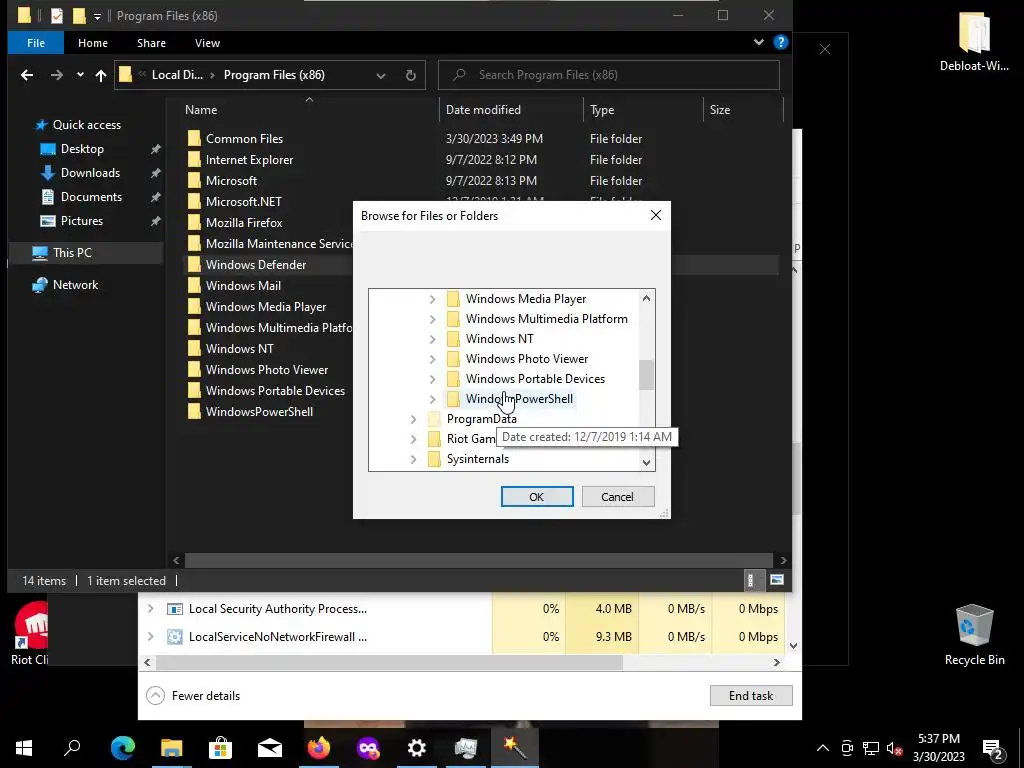The image size is (1024, 768).
Task: Close the Browse for Files or Folders dialog
Action: 656,216
